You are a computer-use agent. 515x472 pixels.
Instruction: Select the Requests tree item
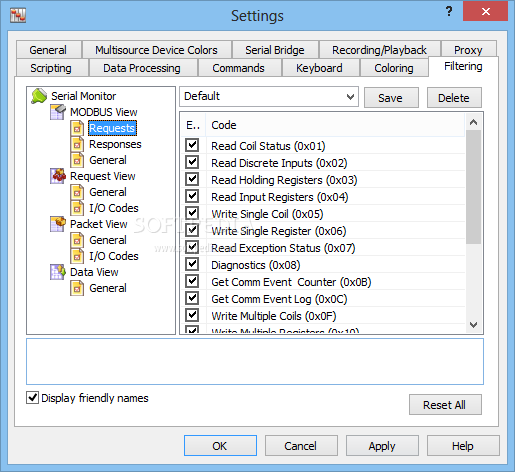pos(112,128)
